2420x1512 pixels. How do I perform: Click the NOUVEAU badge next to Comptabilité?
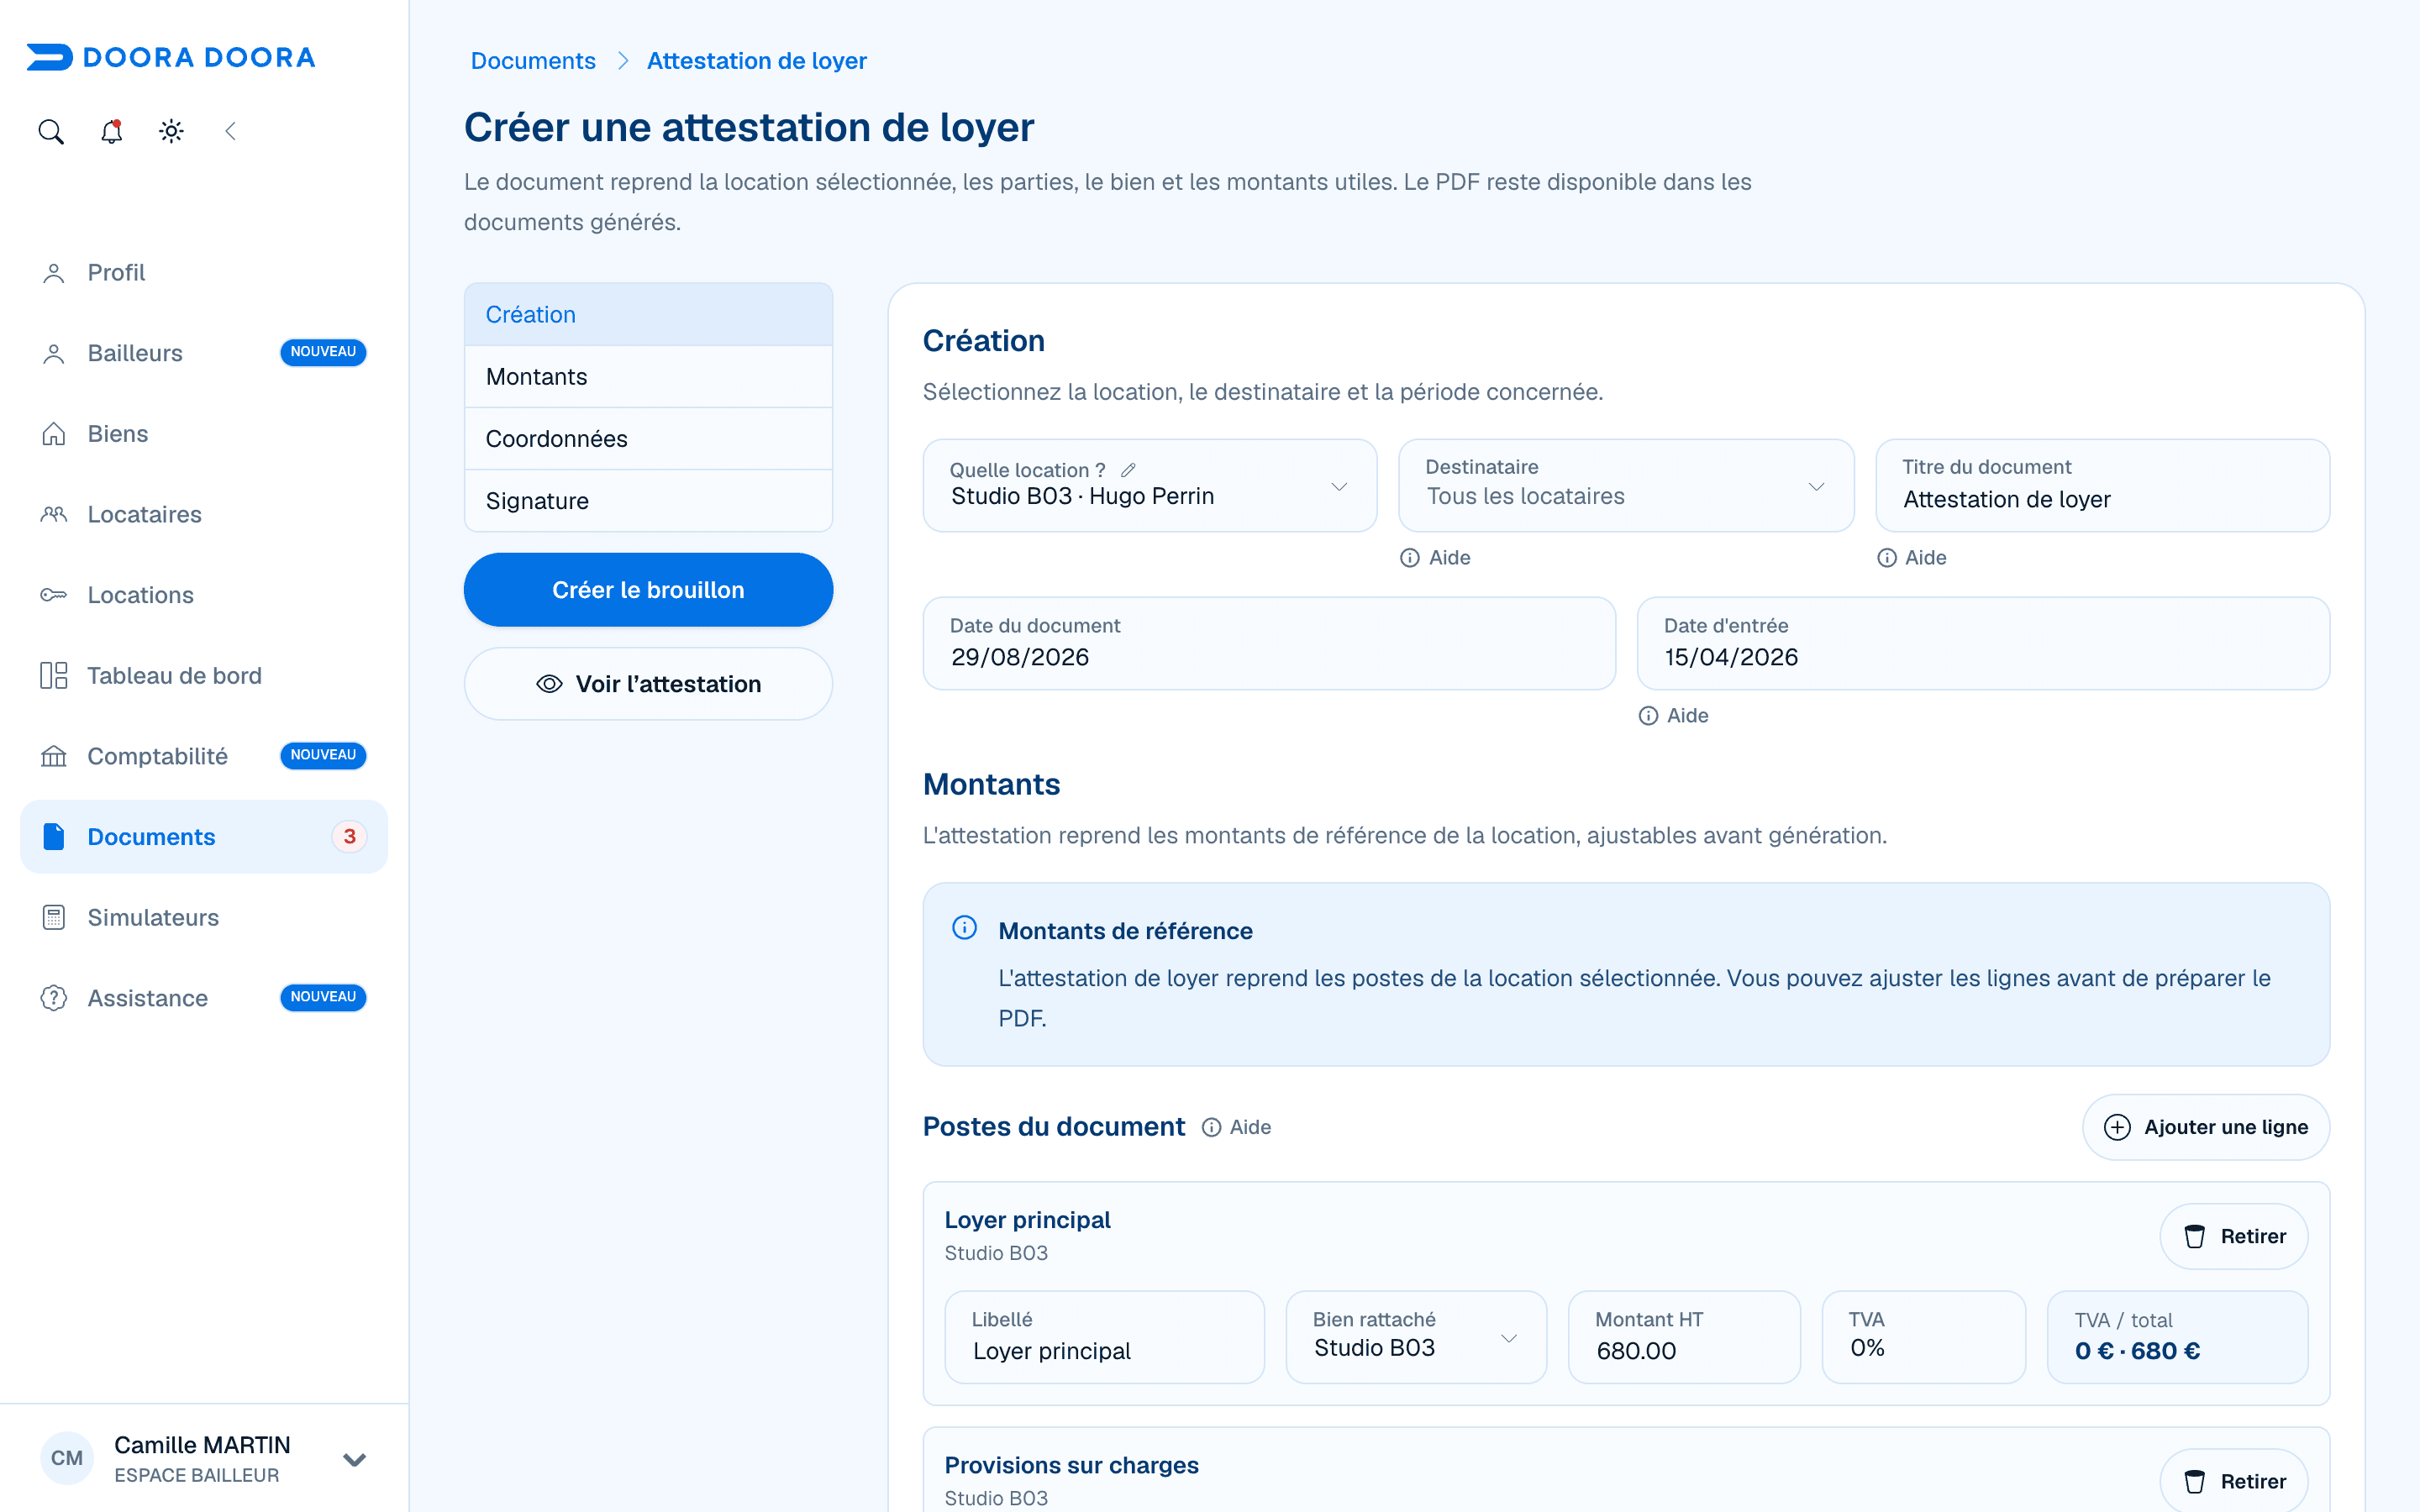click(323, 756)
